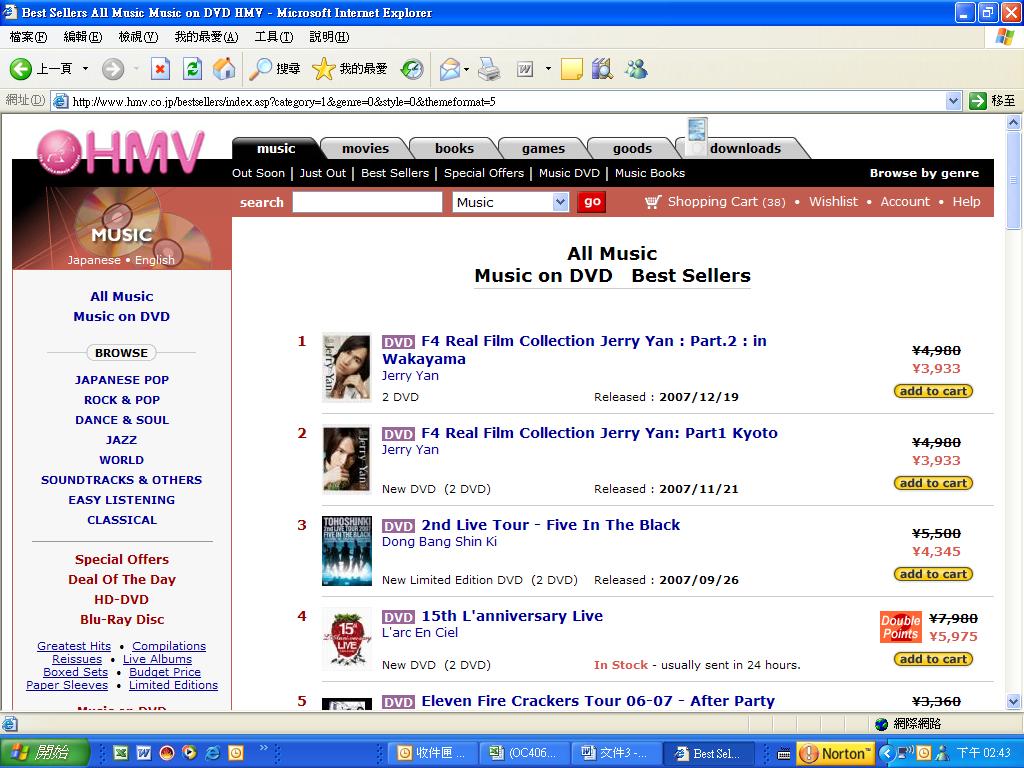Open the Search magnifier toolbar button
Screen dimensions: 1024x768
(x=274, y=69)
